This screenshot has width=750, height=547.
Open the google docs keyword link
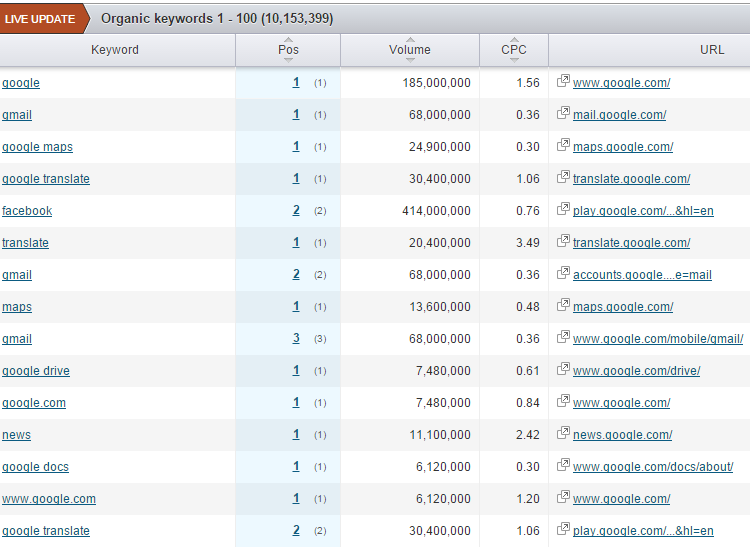pos(35,467)
